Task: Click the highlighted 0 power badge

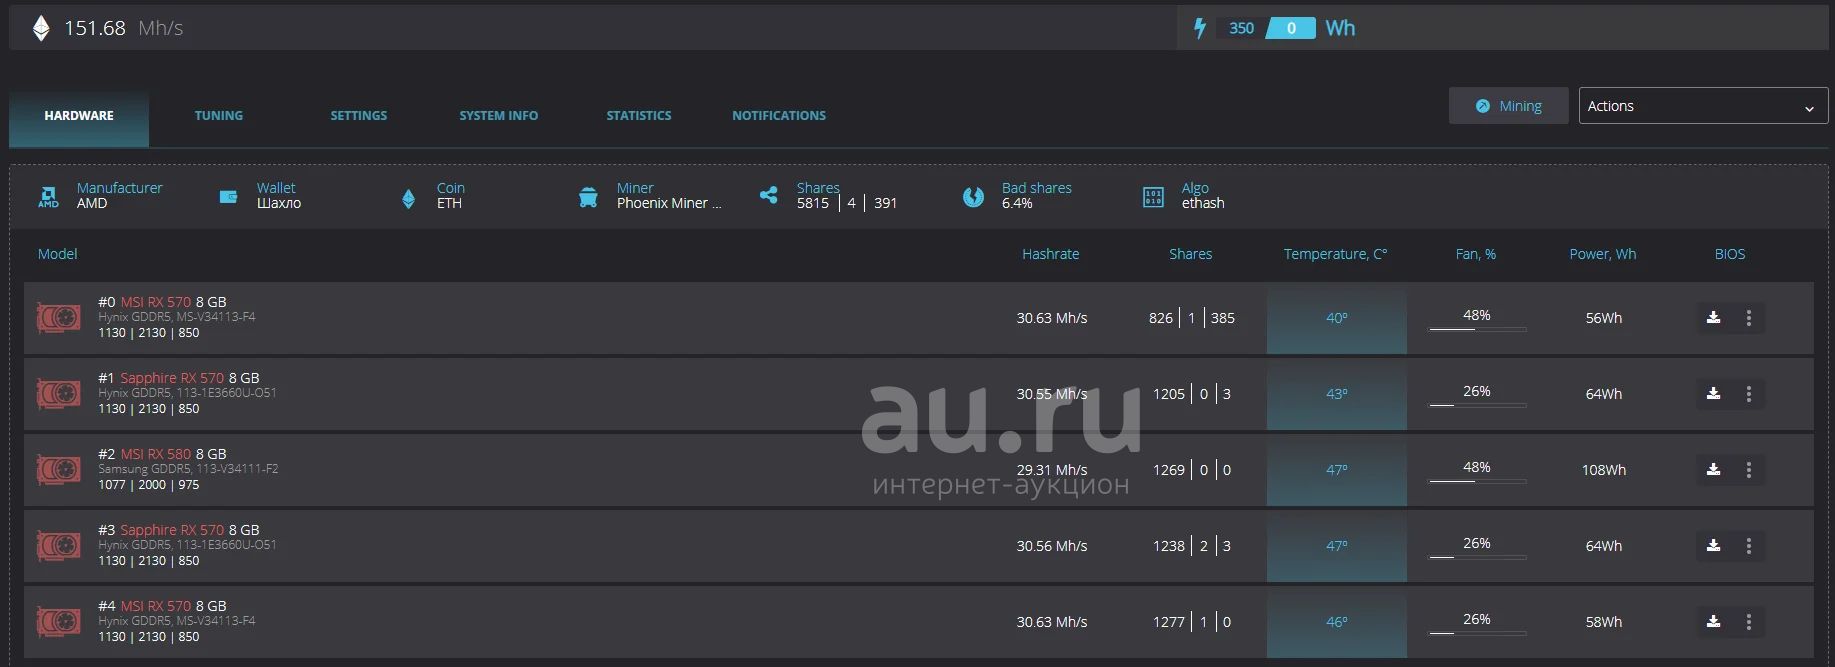Action: 1291,28
